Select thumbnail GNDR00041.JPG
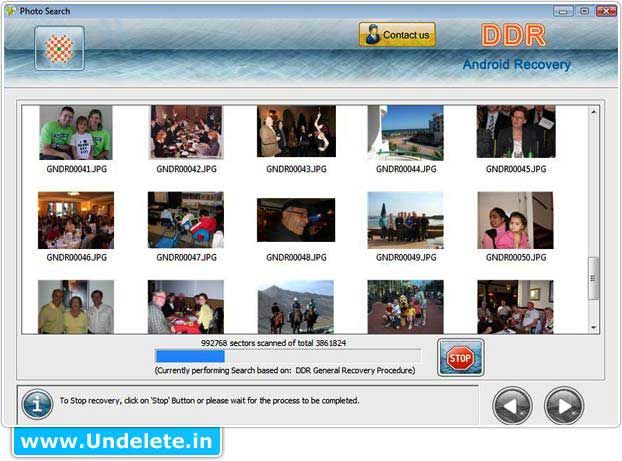622x461 pixels. click(x=76, y=133)
